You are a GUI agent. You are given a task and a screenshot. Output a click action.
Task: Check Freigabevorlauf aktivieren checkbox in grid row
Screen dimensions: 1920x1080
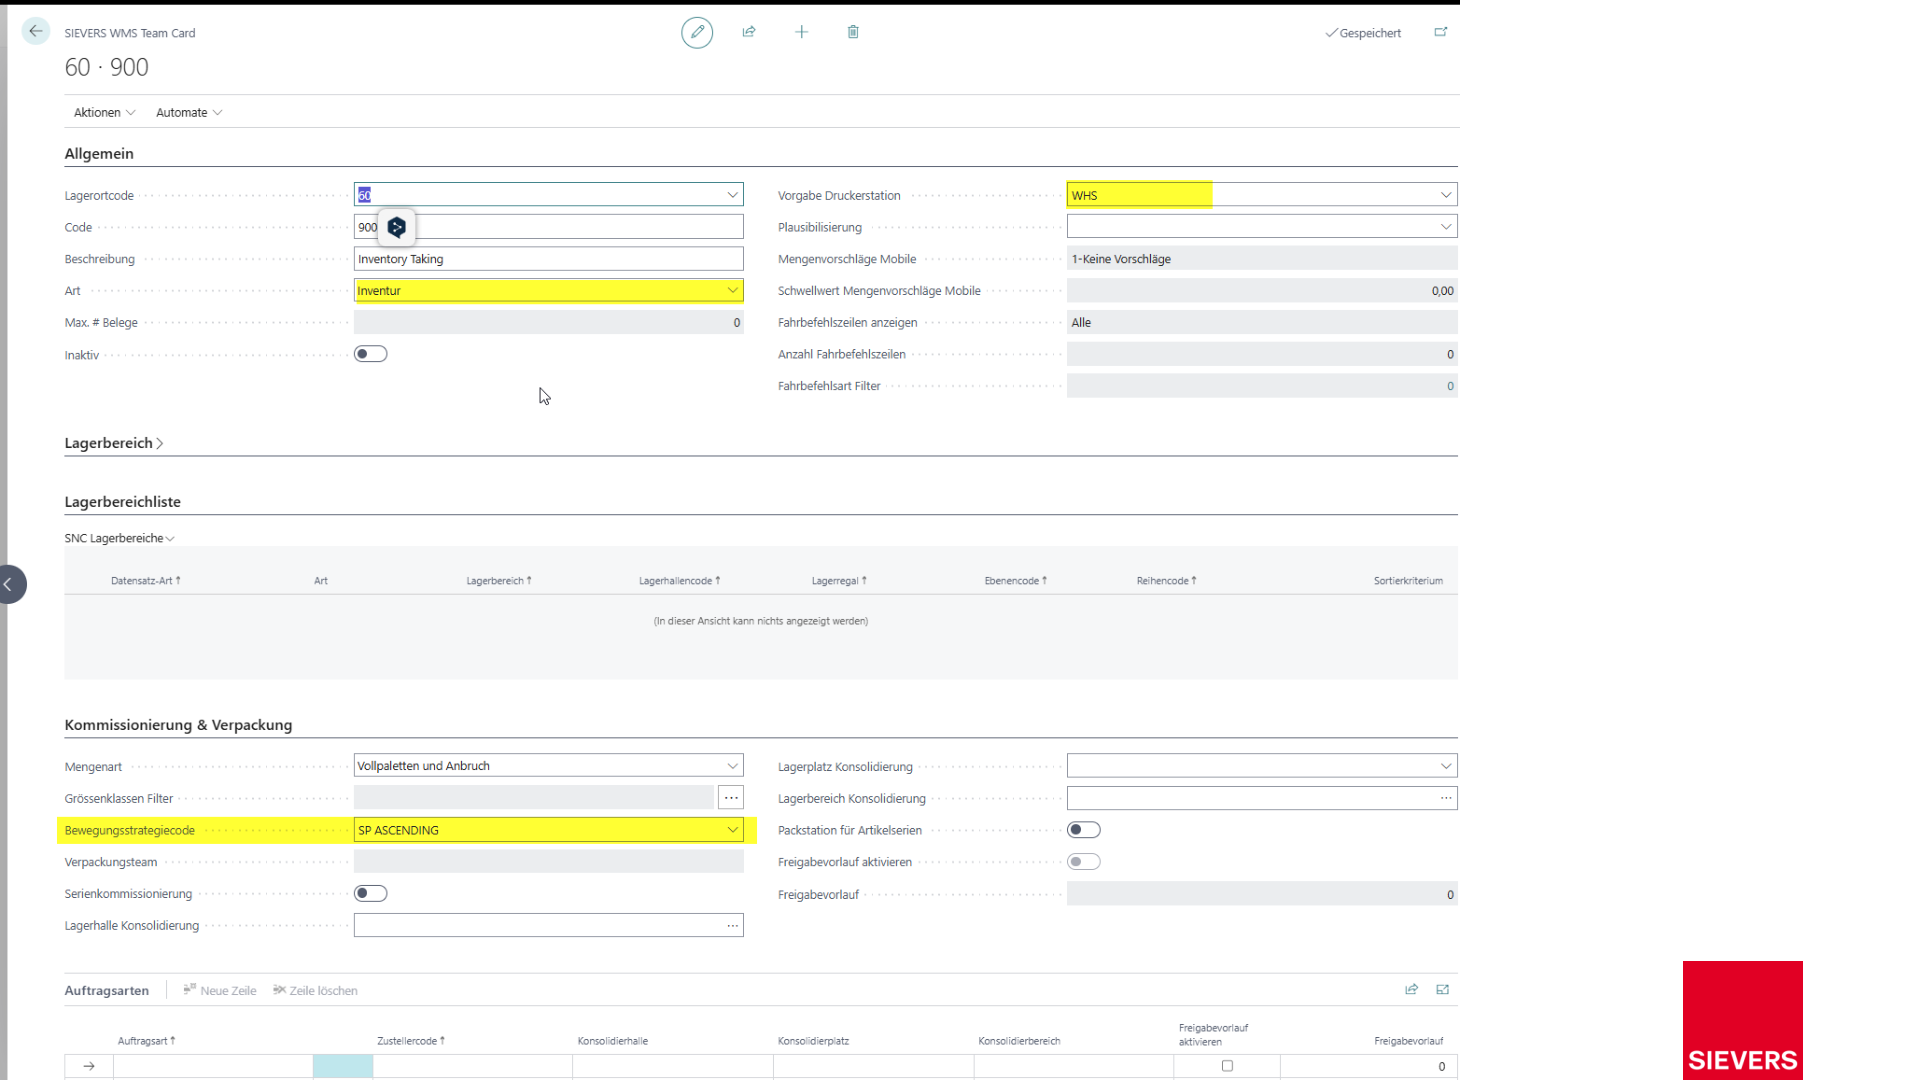pos(1227,1066)
